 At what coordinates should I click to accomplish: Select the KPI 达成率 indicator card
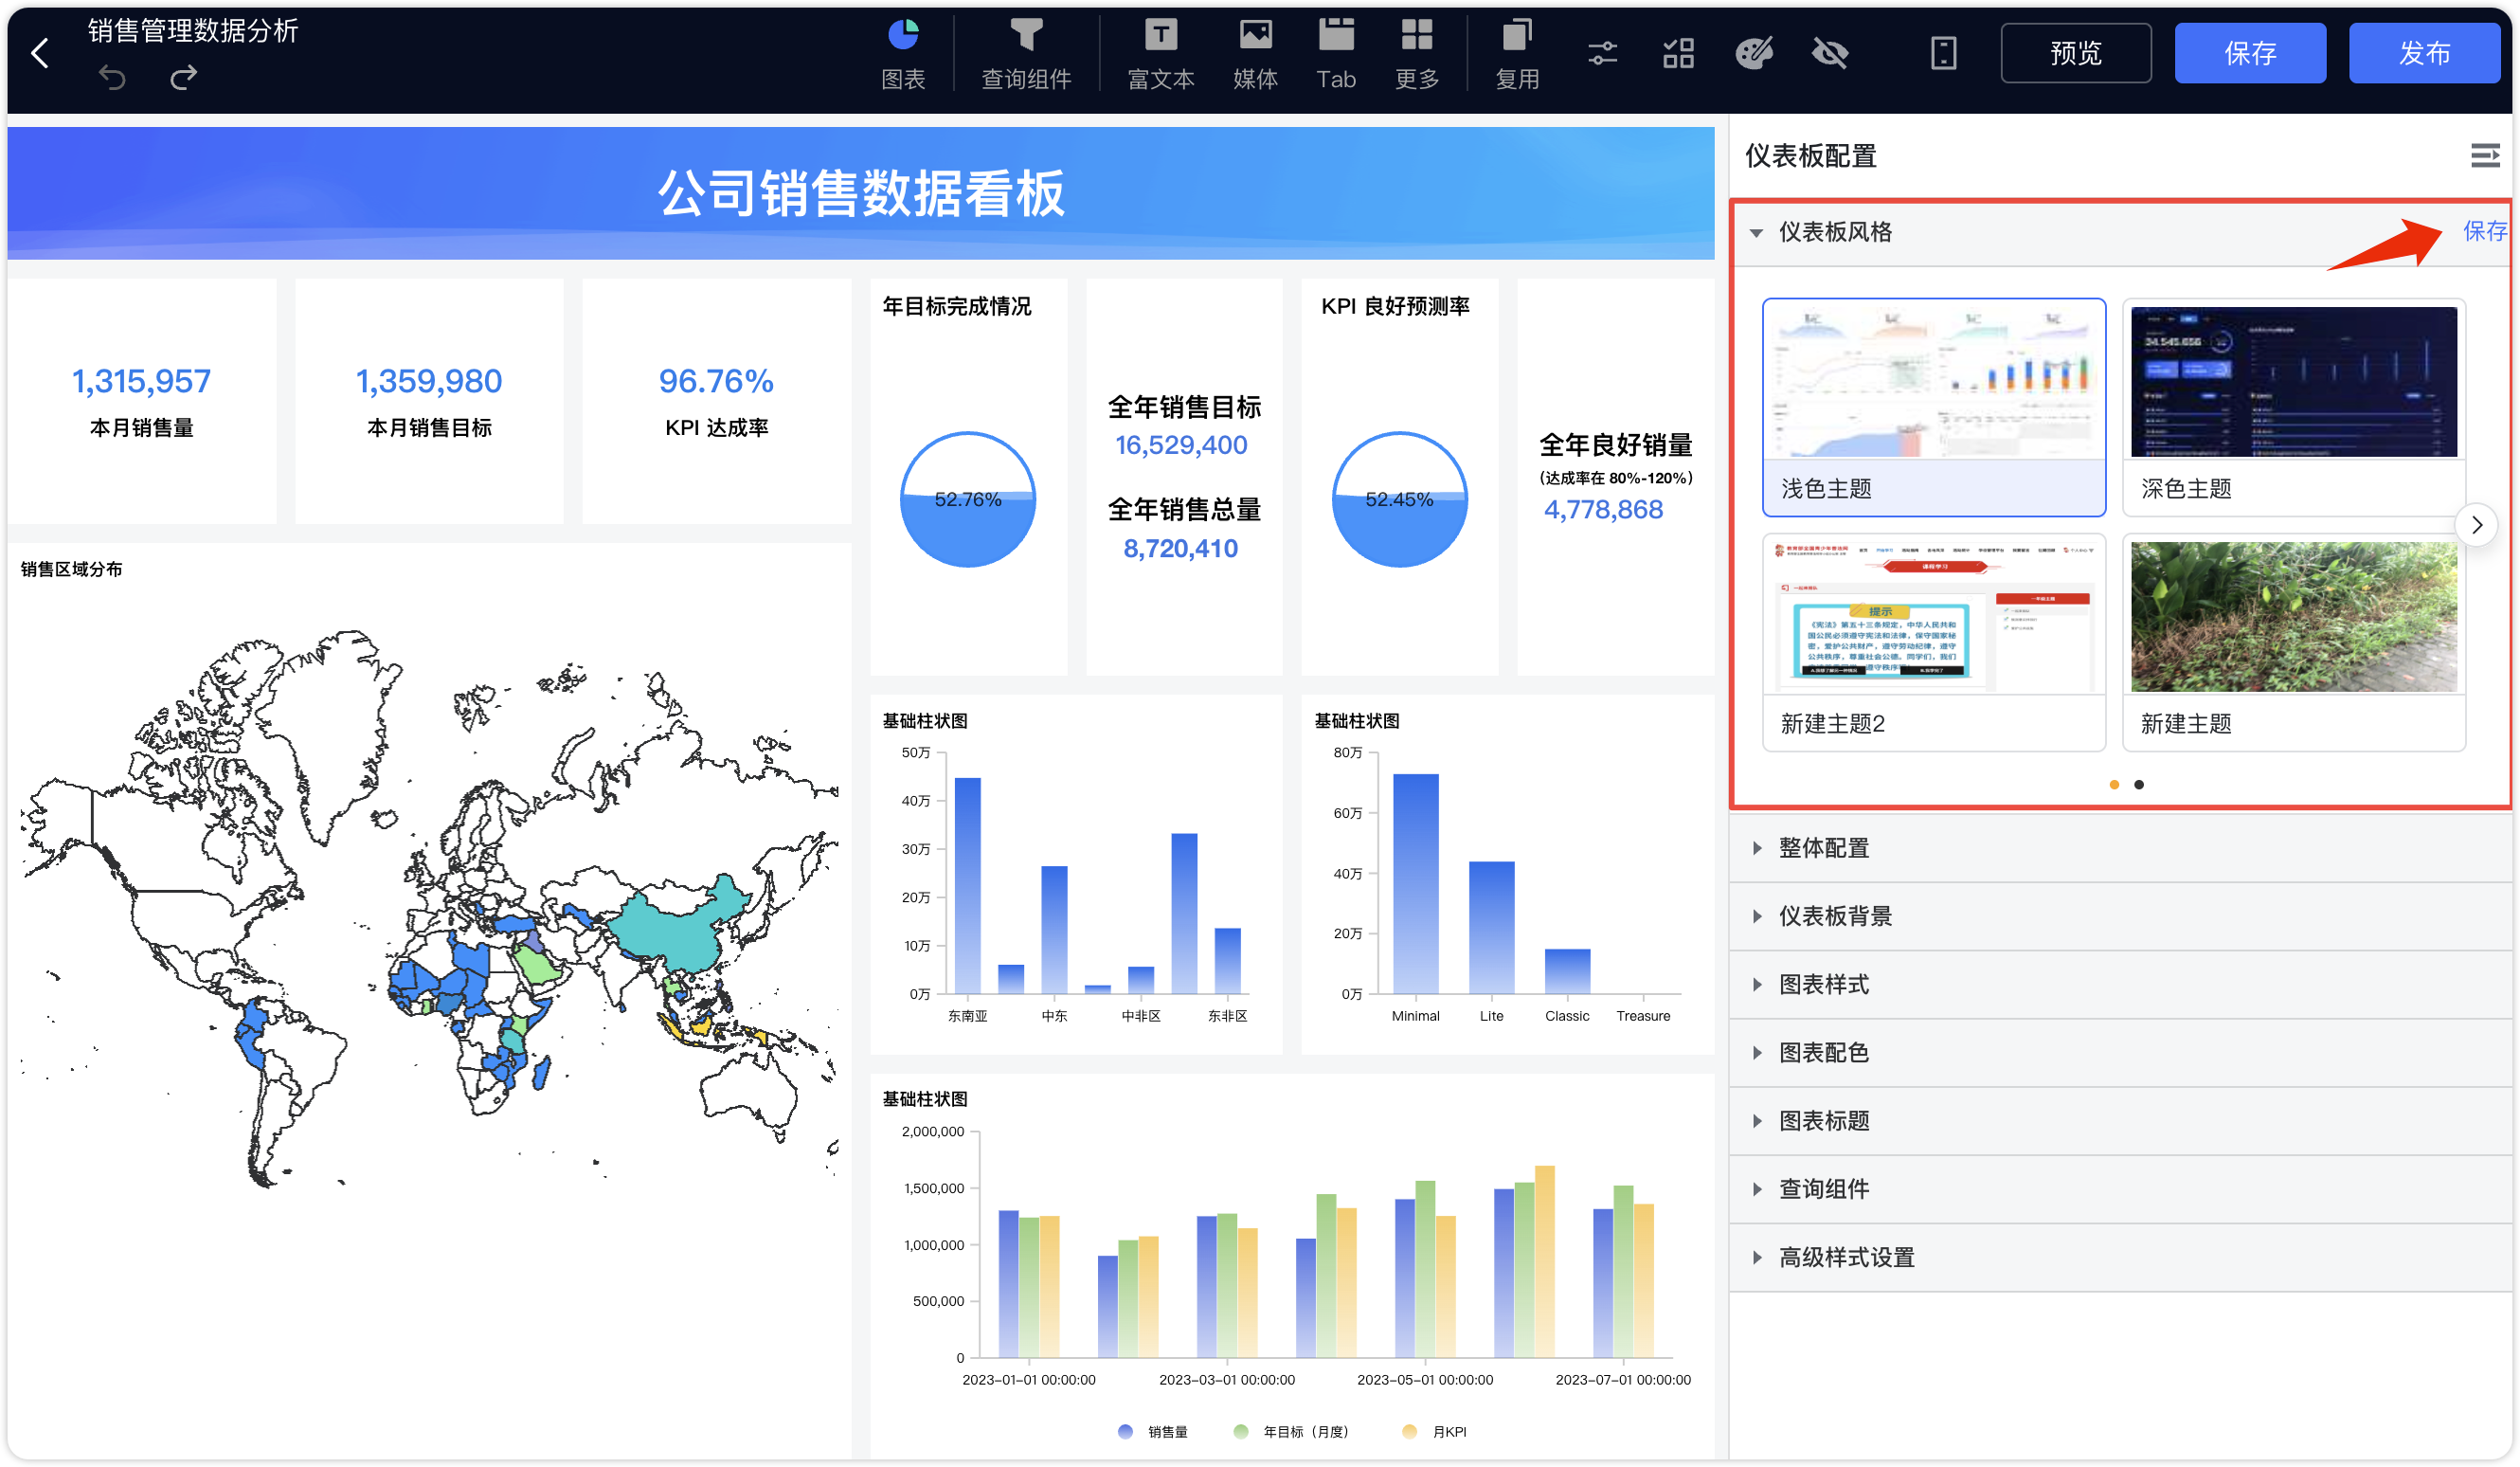click(716, 401)
